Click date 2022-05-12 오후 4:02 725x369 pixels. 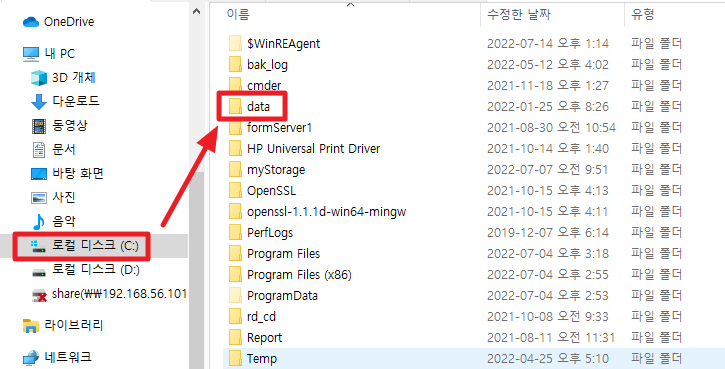pyautogui.click(x=547, y=64)
